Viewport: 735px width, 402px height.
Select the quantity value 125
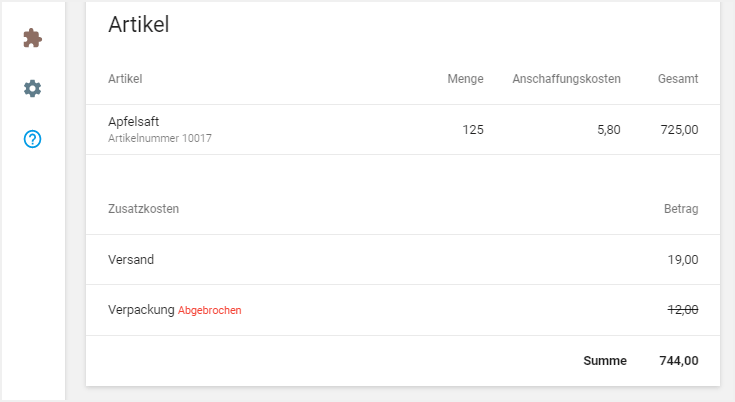tap(473, 129)
